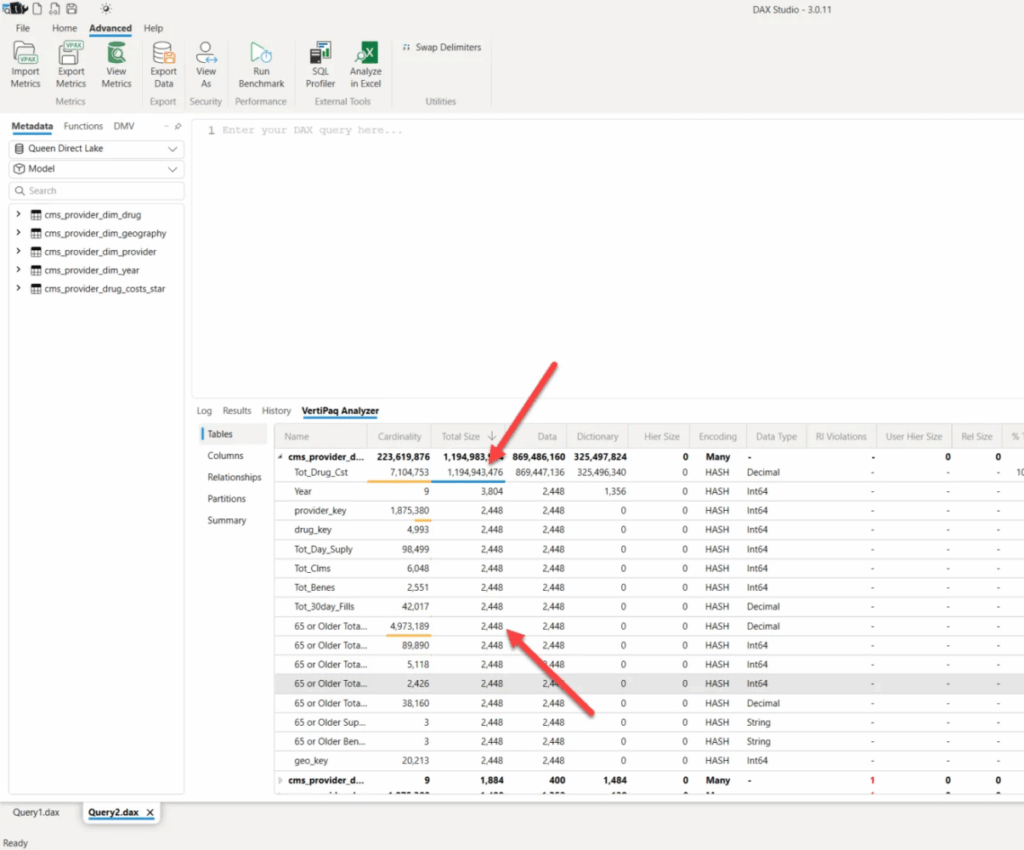Sort by the Total Size column header
Screen dimensions: 1024x850
(x=461, y=437)
